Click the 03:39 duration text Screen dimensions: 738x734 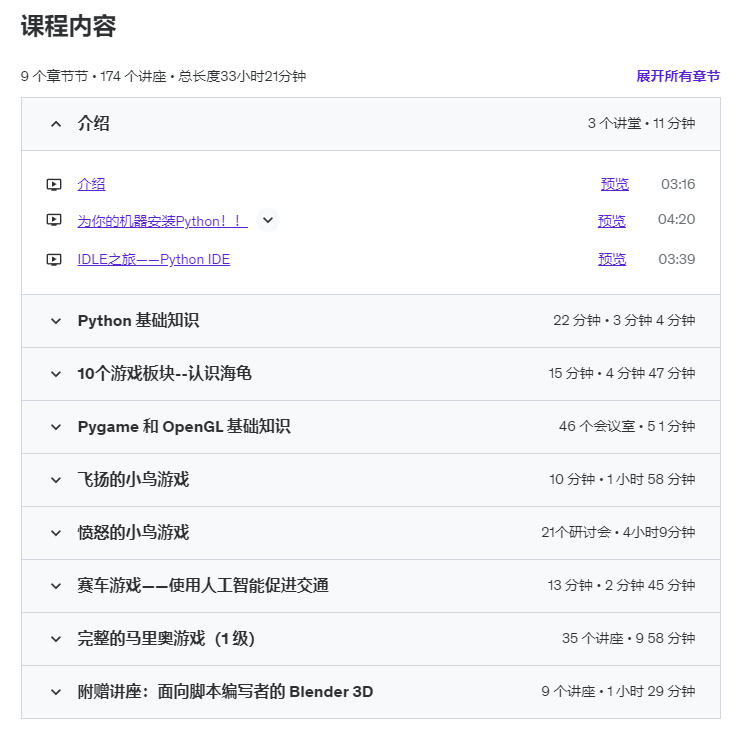pyautogui.click(x=677, y=259)
